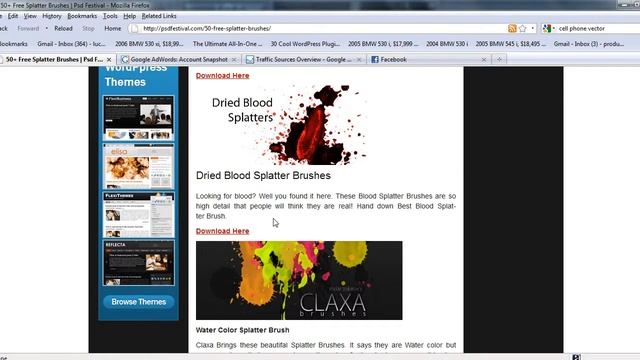Image resolution: width=640 pixels, height=360 pixels.
Task: Open a new tab with the plus button
Action: pos(499,60)
